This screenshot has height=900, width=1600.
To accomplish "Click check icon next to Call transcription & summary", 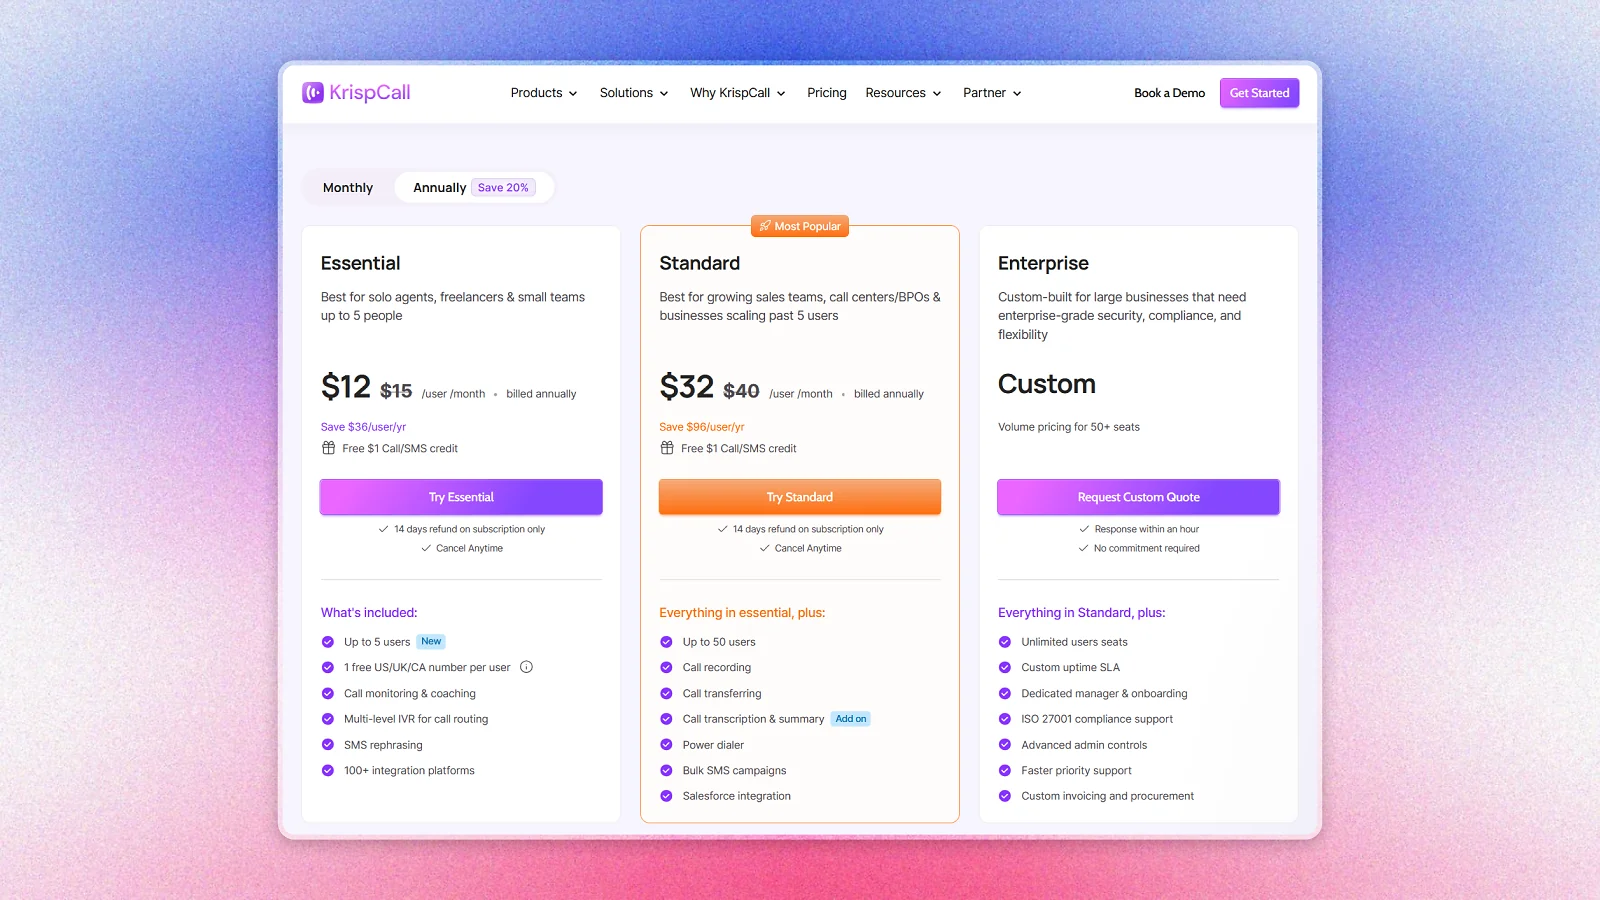I will [x=666, y=719].
